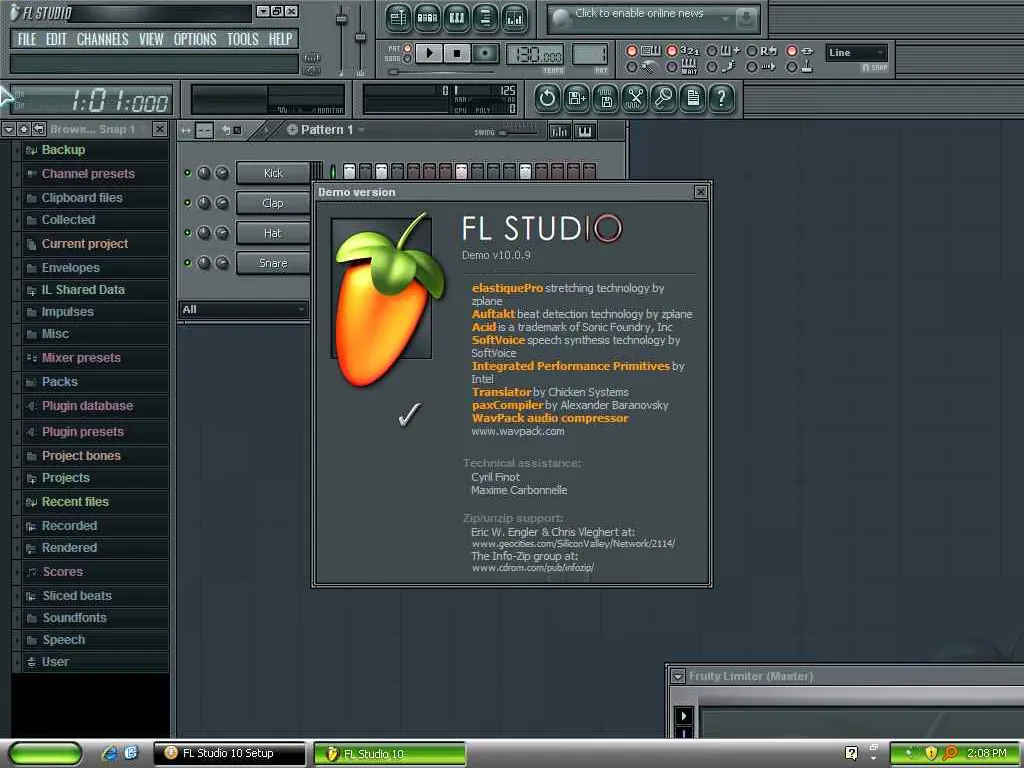Image resolution: width=1024 pixels, height=768 pixels.
Task: Click the Fruity Limiter play arrow icon
Action: 683,716
